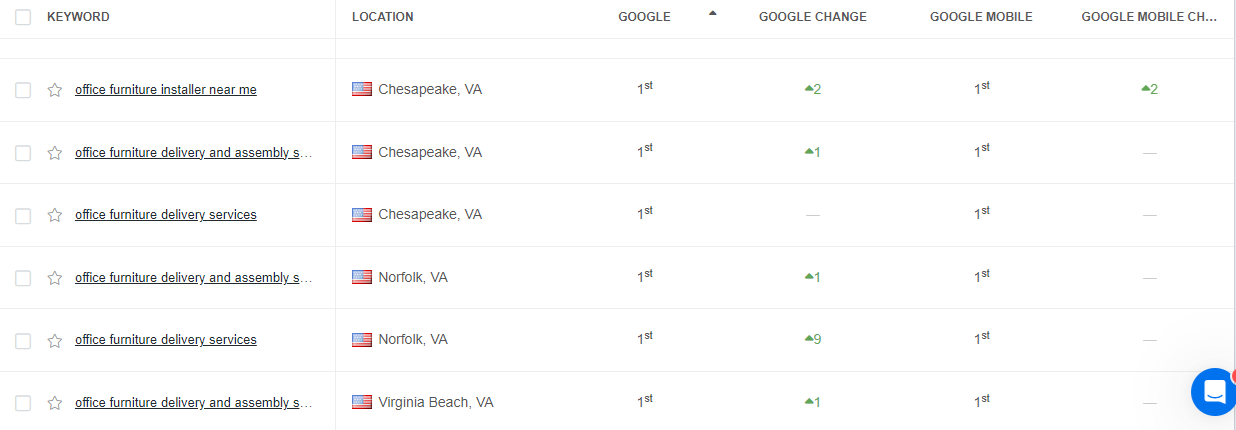Sort by the Location column header
The image size is (1236, 430).
point(382,17)
